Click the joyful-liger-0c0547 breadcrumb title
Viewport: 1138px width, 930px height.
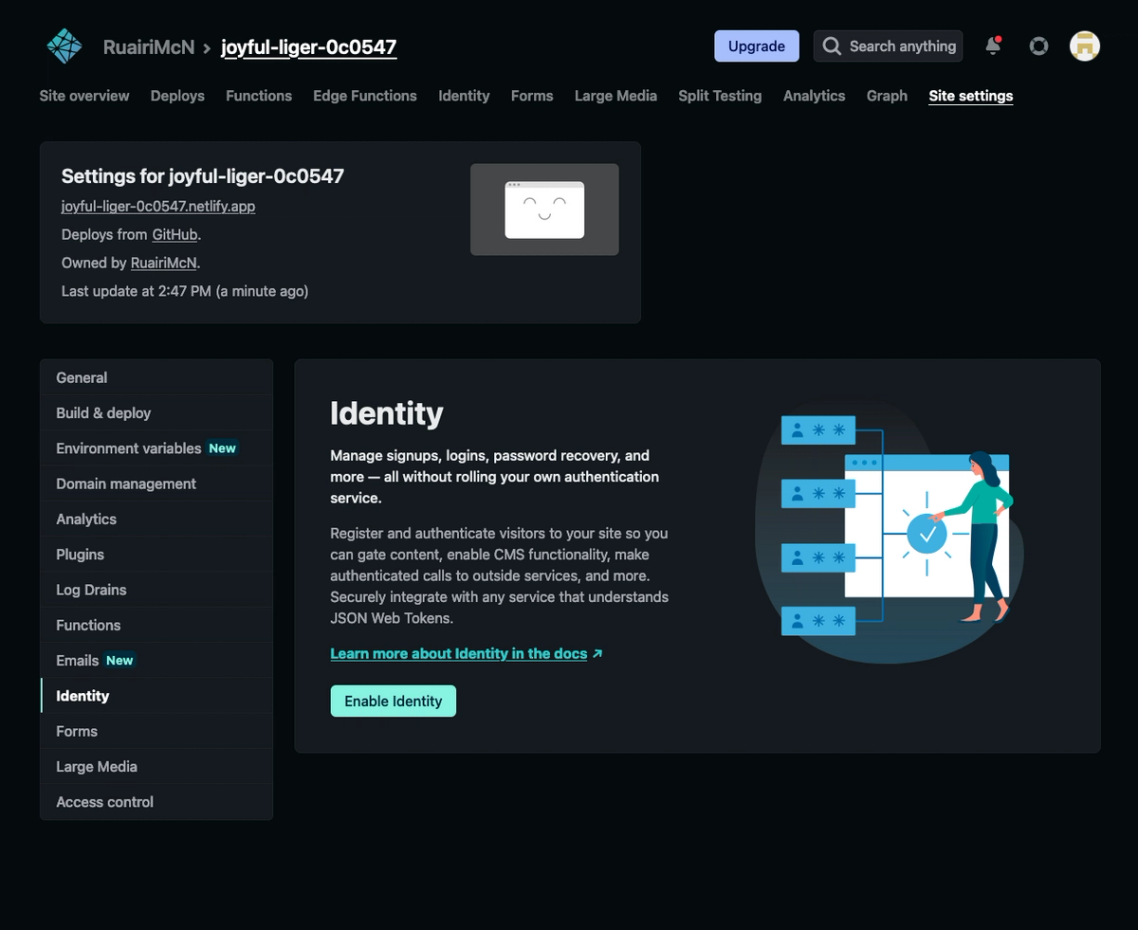[308, 47]
